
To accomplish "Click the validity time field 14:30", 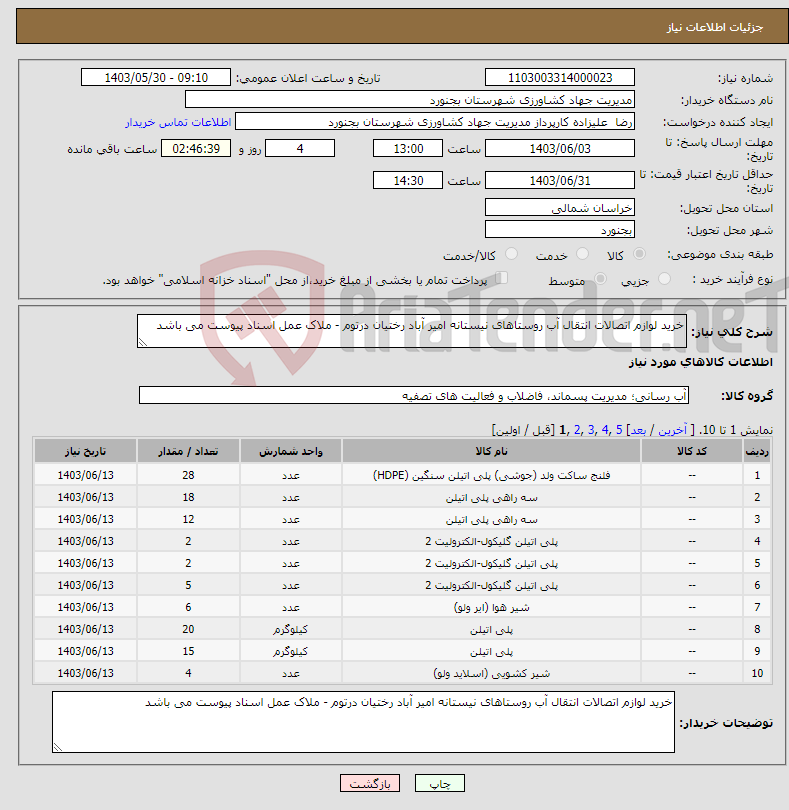I will point(408,181).
